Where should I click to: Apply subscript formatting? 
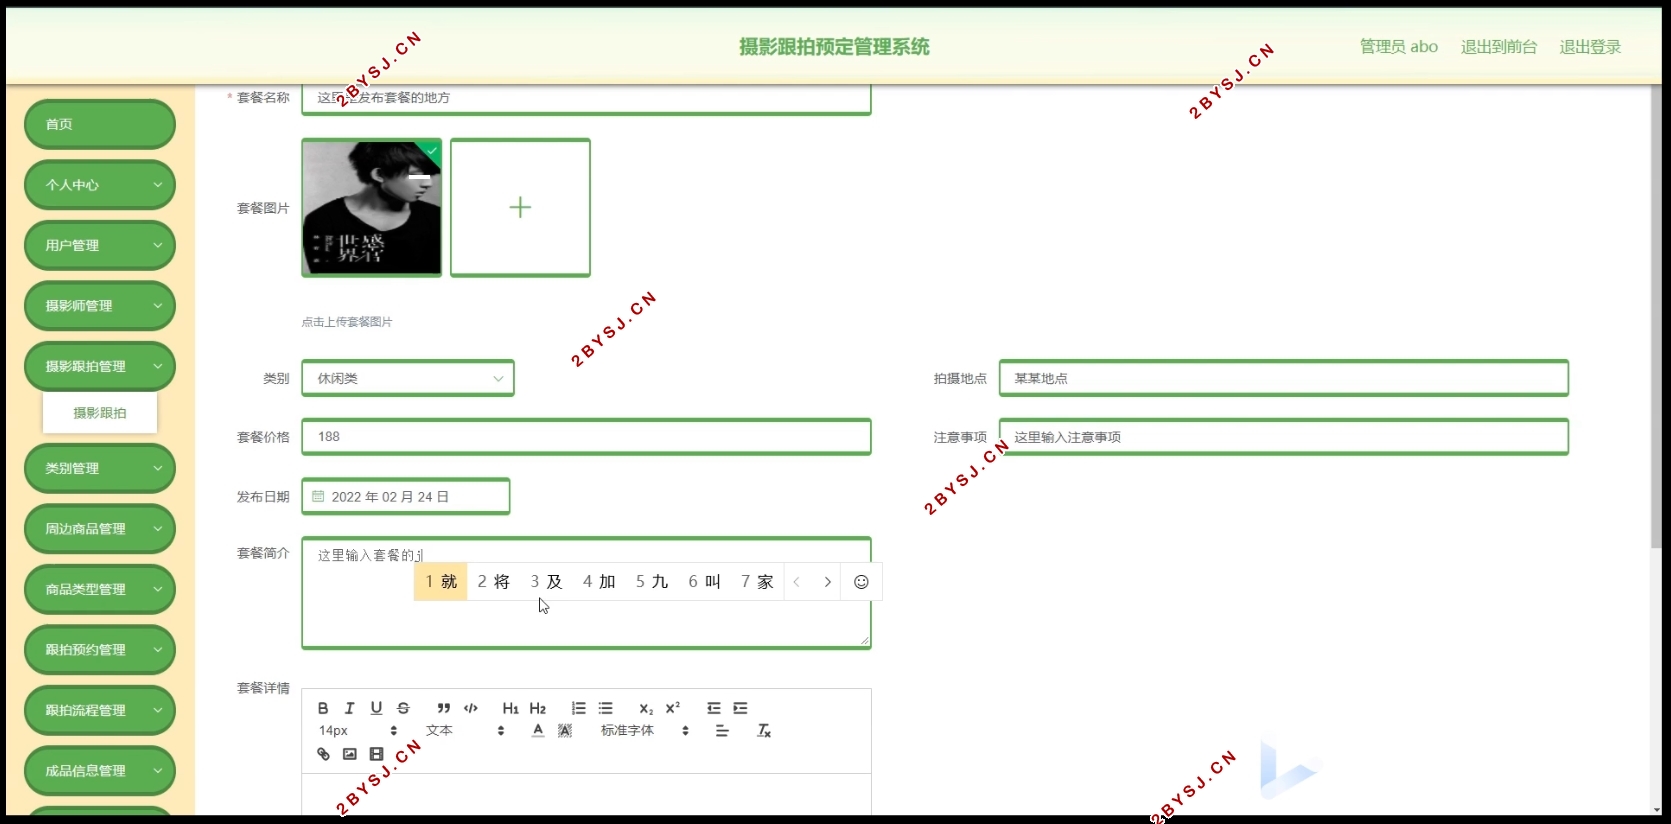coord(646,708)
